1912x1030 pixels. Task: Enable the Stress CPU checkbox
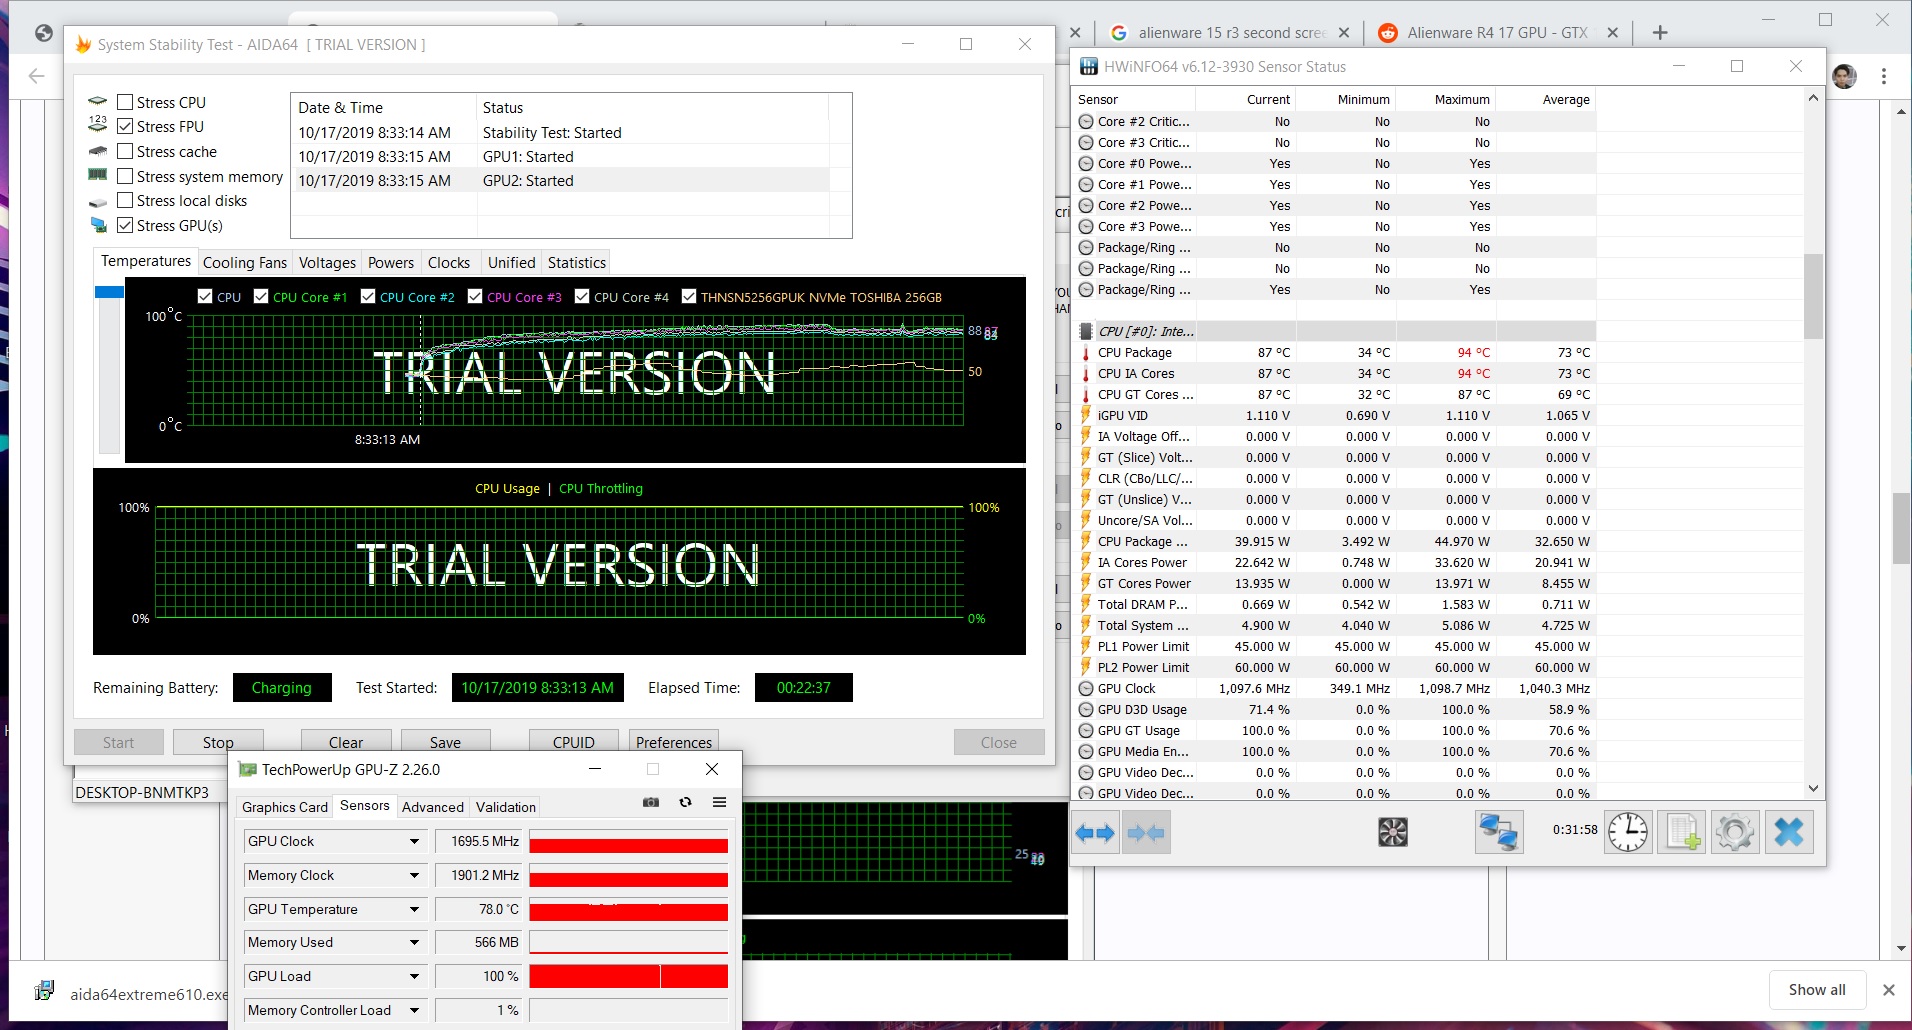pos(126,102)
